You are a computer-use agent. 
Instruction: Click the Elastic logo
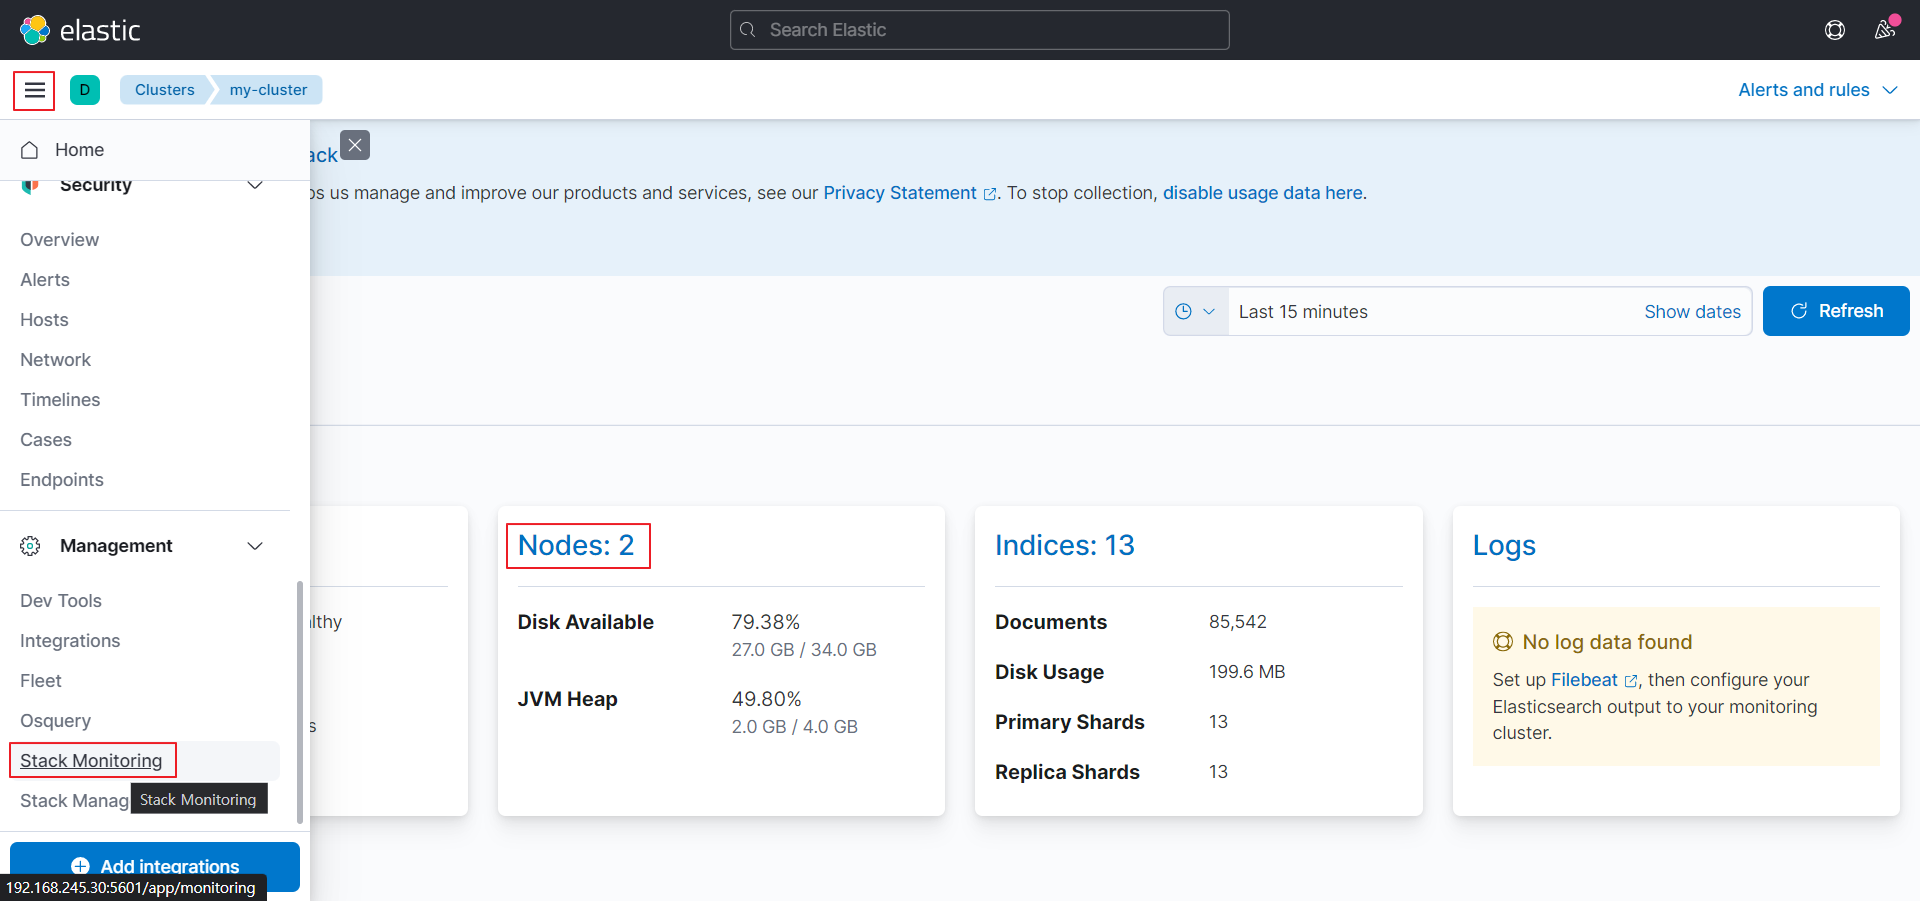80,30
